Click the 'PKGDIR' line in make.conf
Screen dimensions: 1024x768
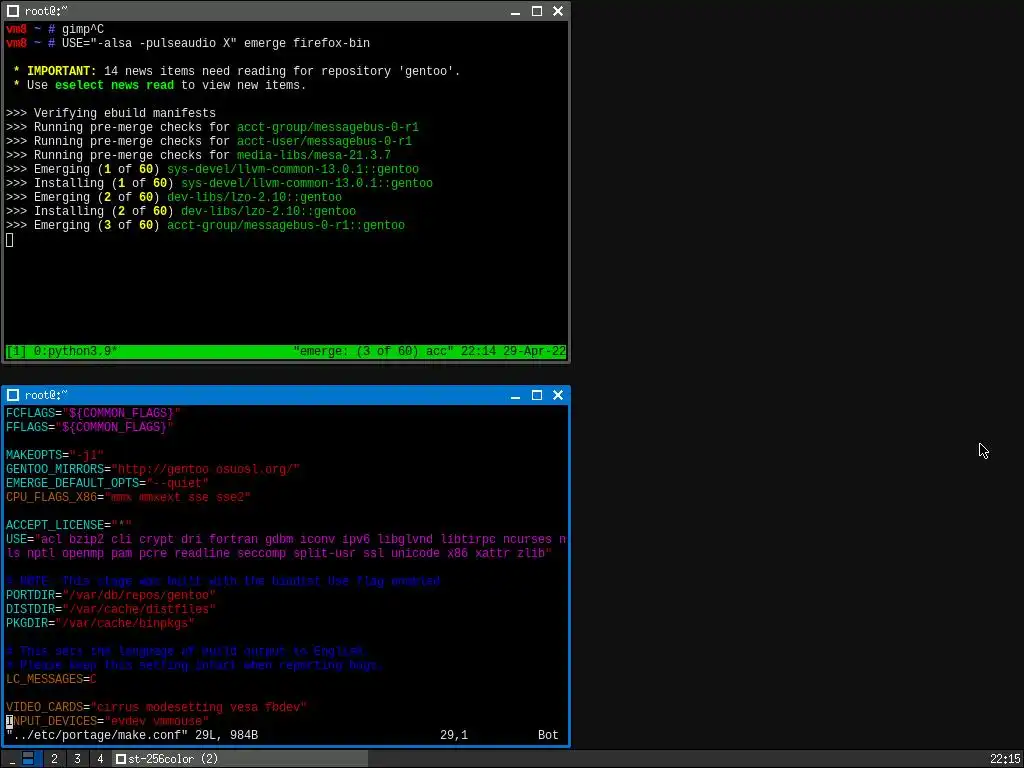101,624
